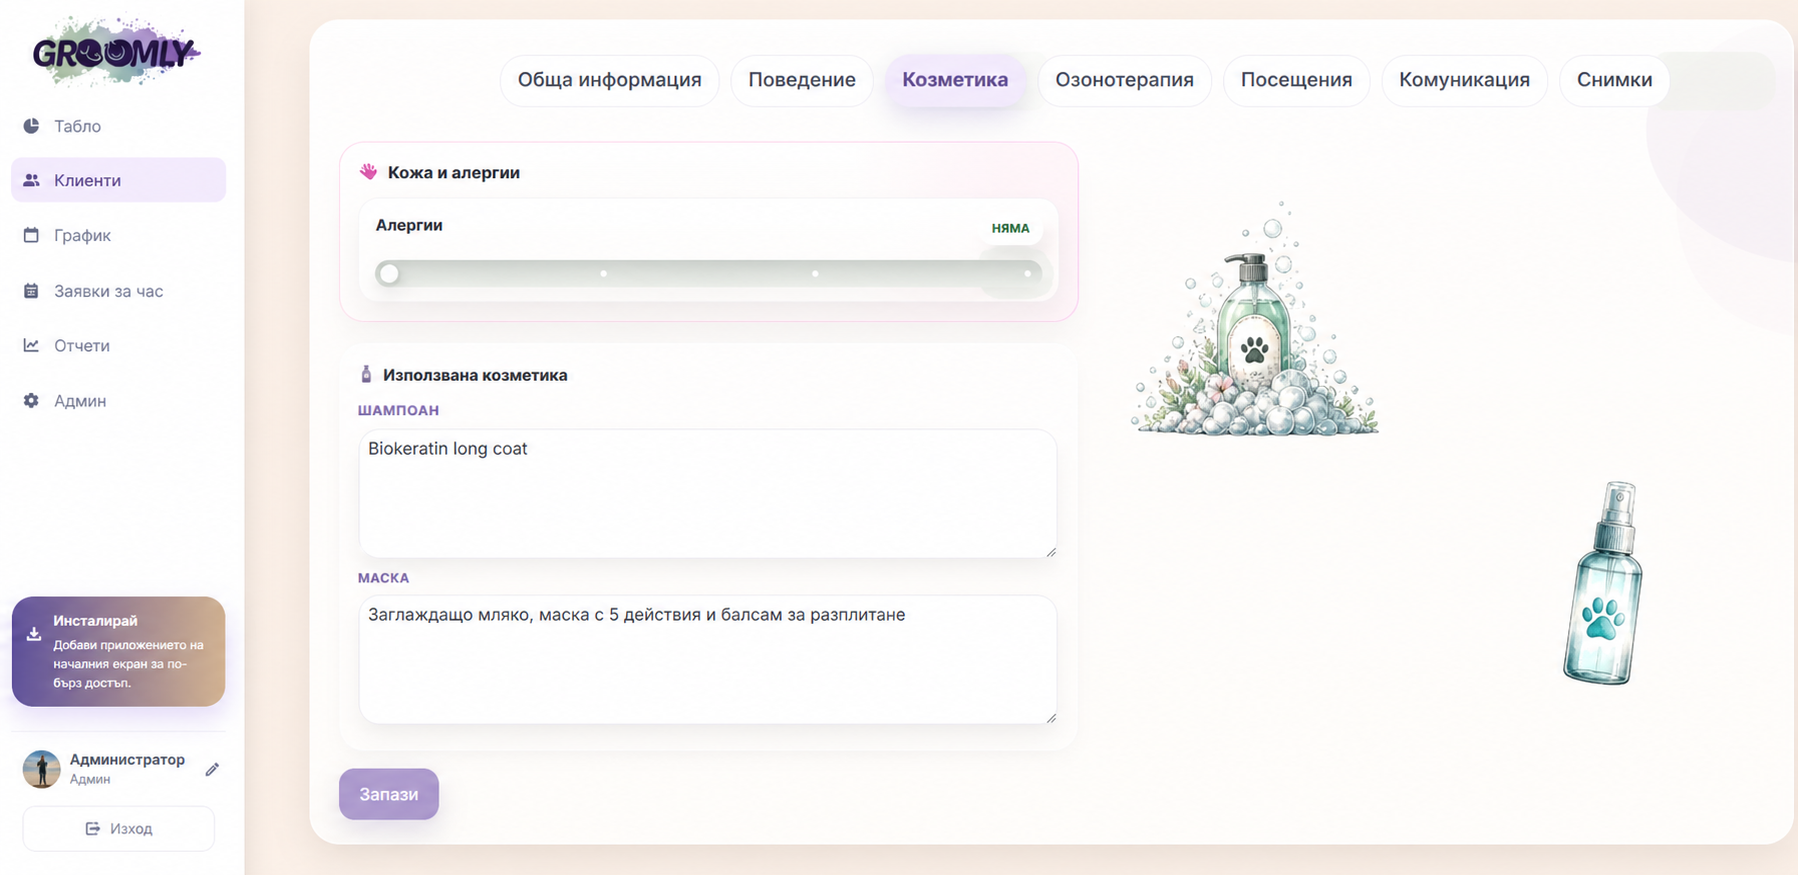The width and height of the screenshot is (1798, 875).
Task: Click the Админ gear icon
Action: [32, 400]
